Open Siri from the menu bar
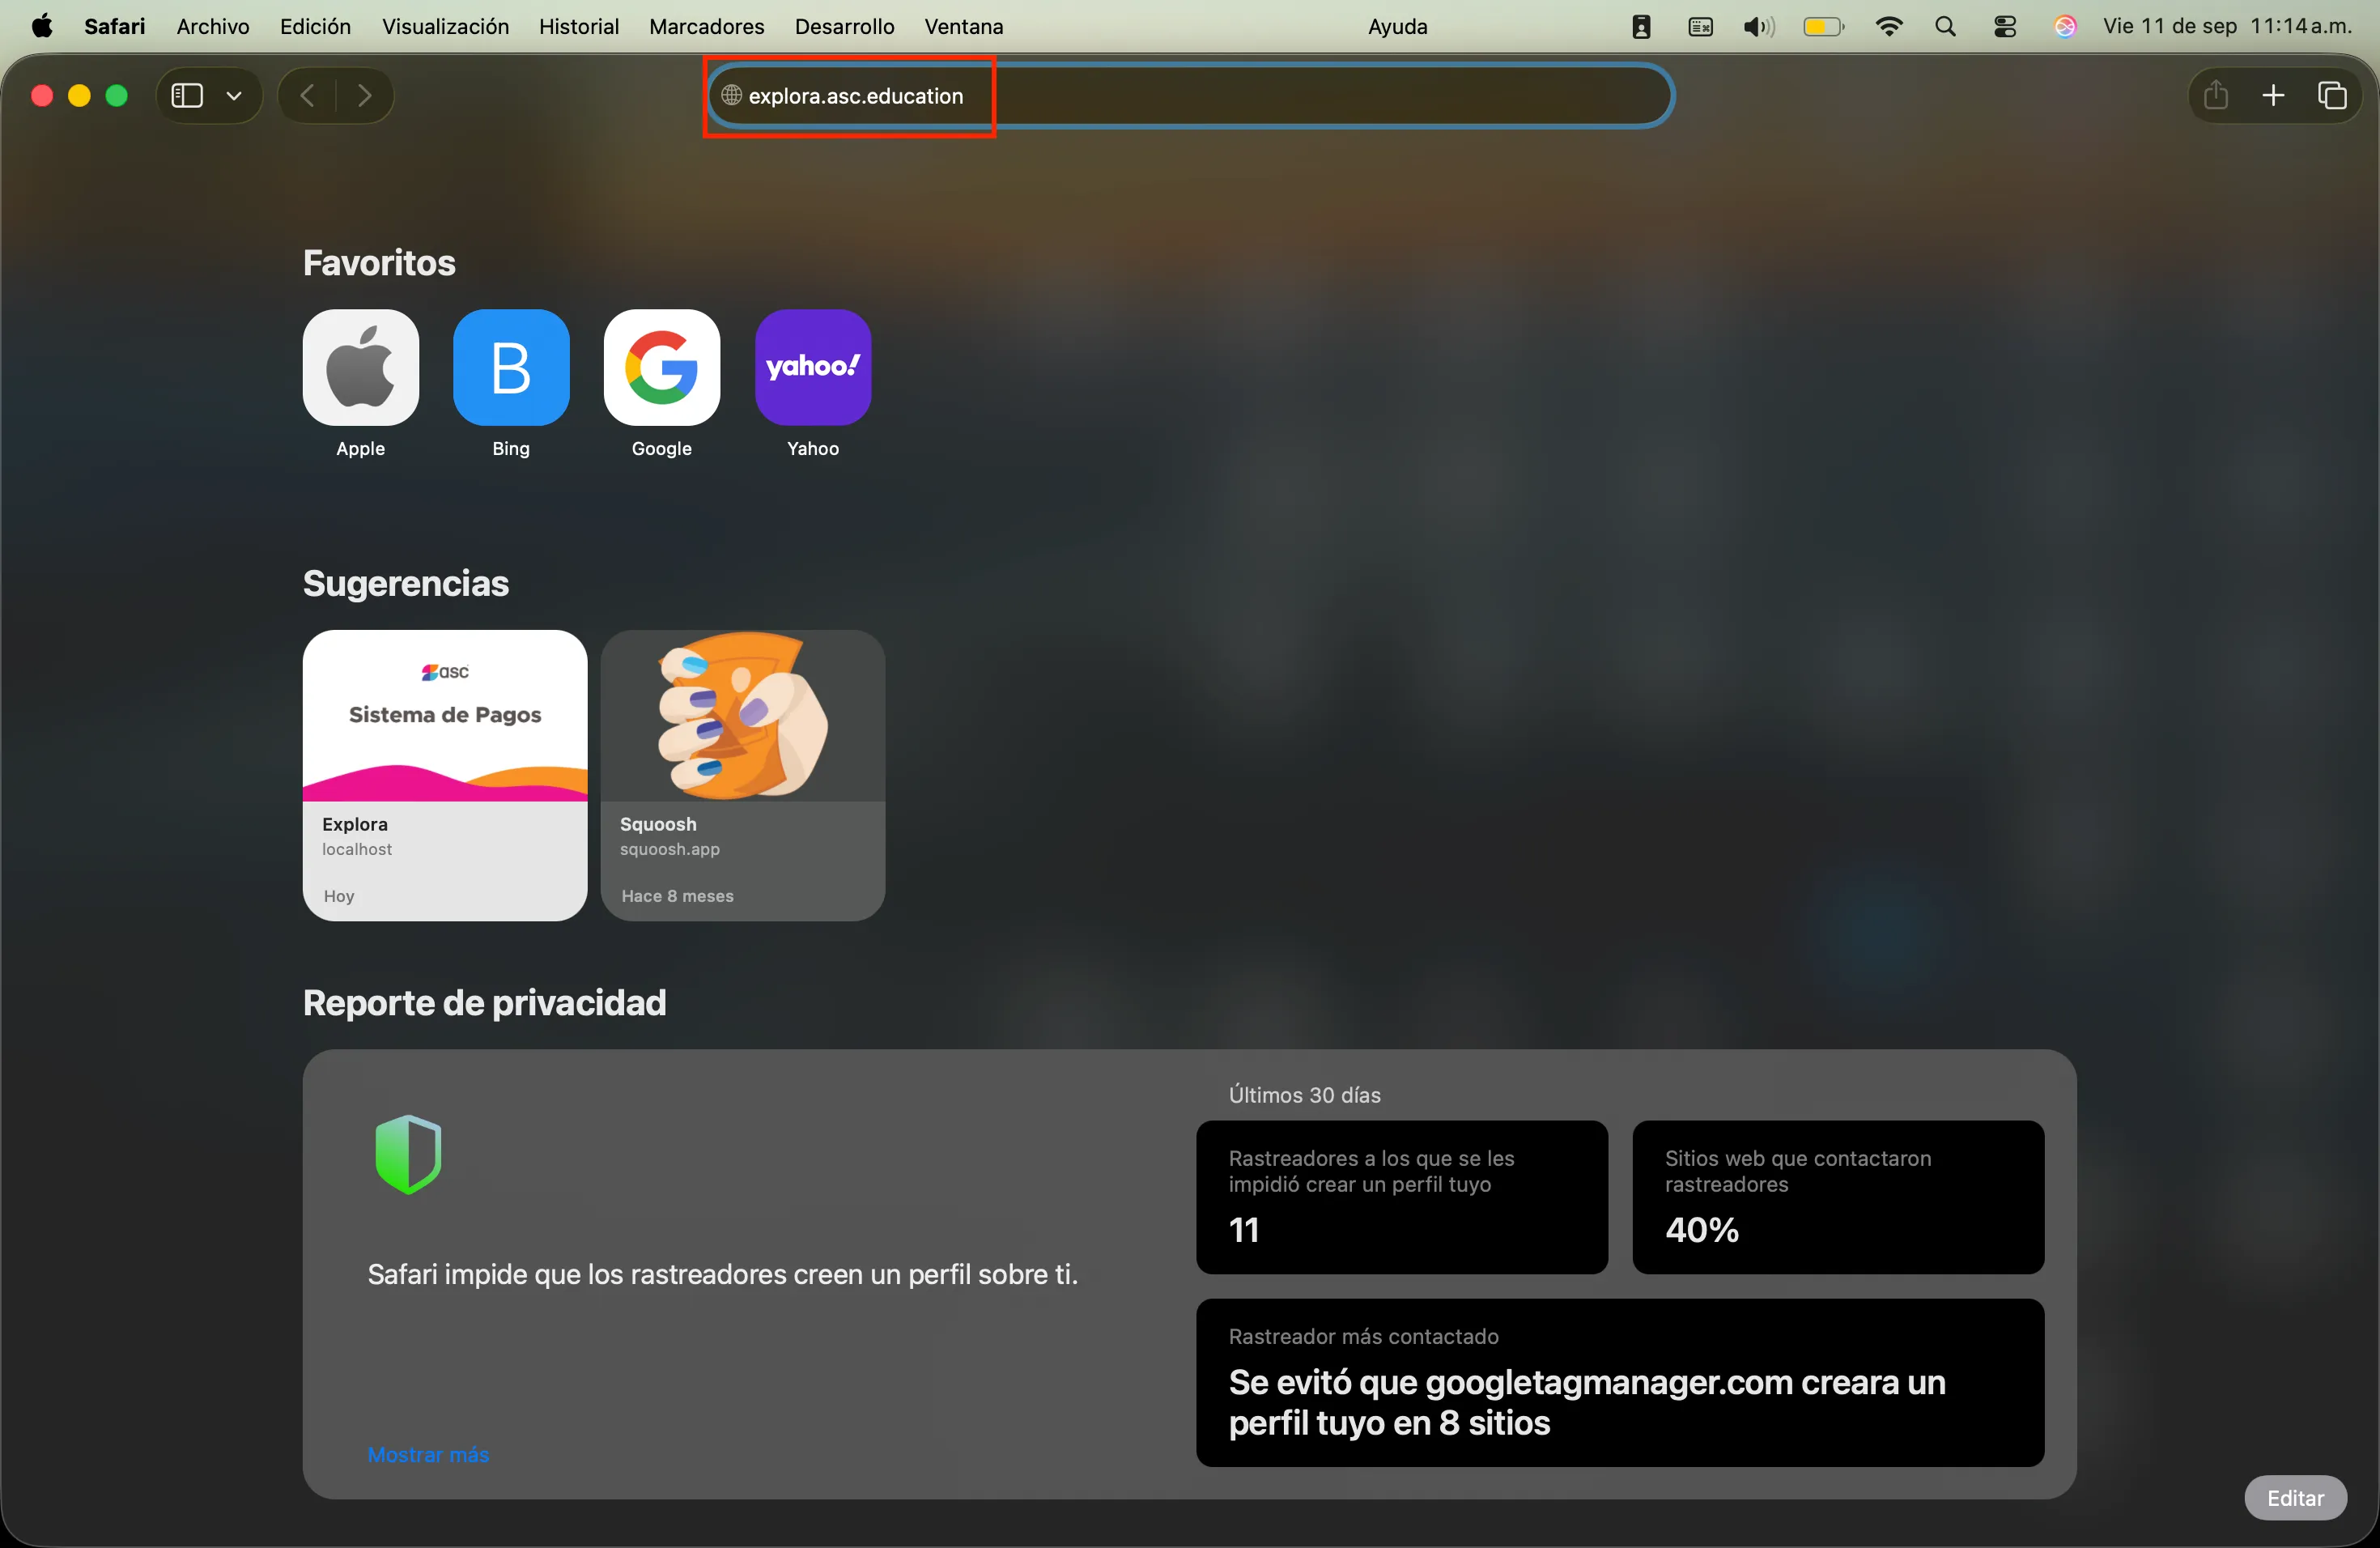Screen dimensions: 2380x1548 (2065, 26)
